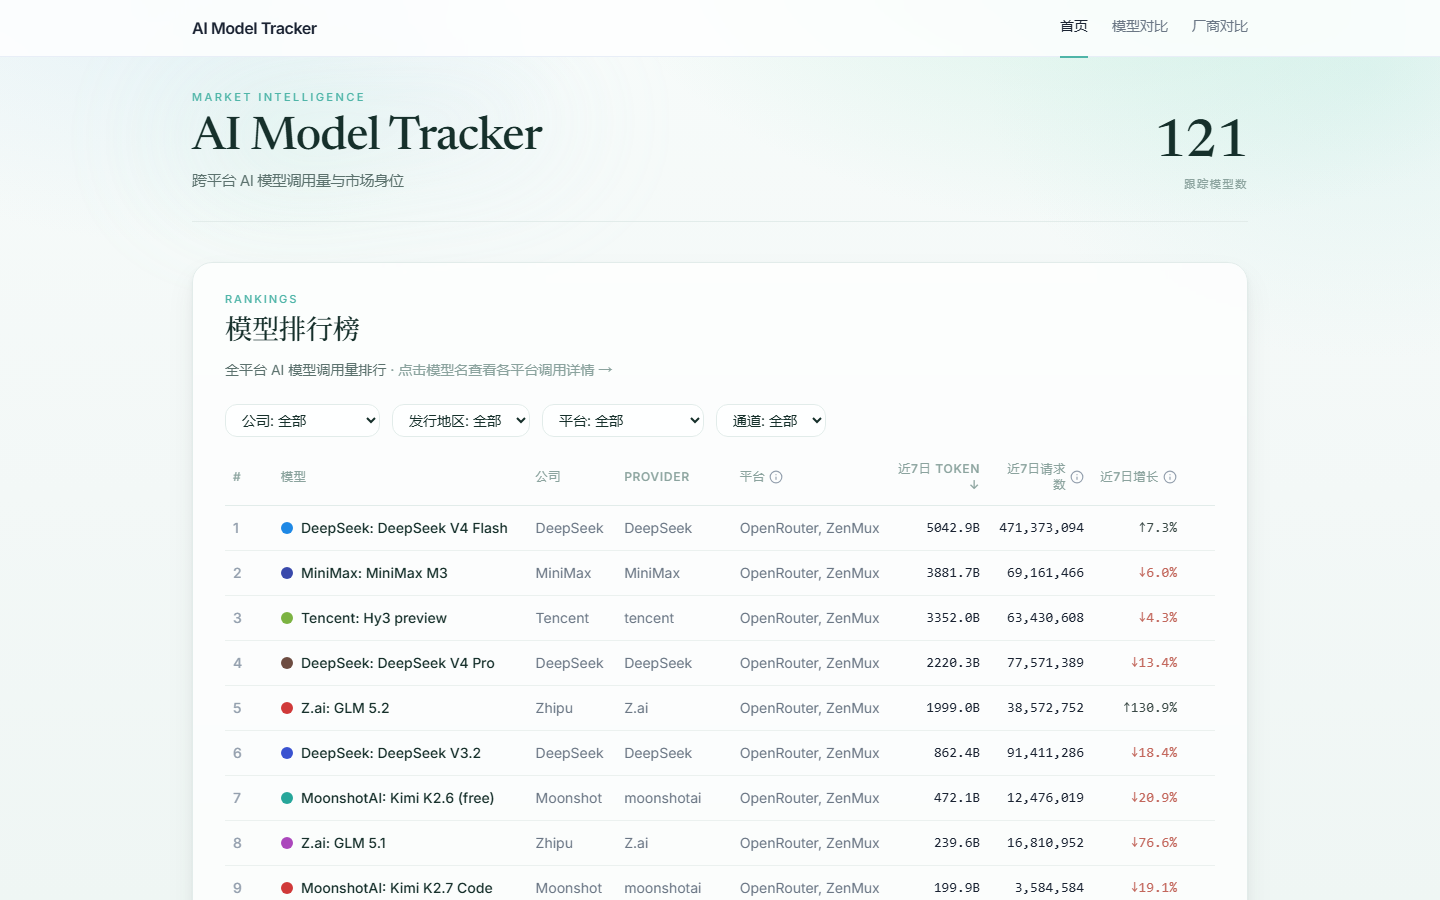Click the token value 5042.9B
This screenshot has width=1440, height=900.
click(953, 528)
